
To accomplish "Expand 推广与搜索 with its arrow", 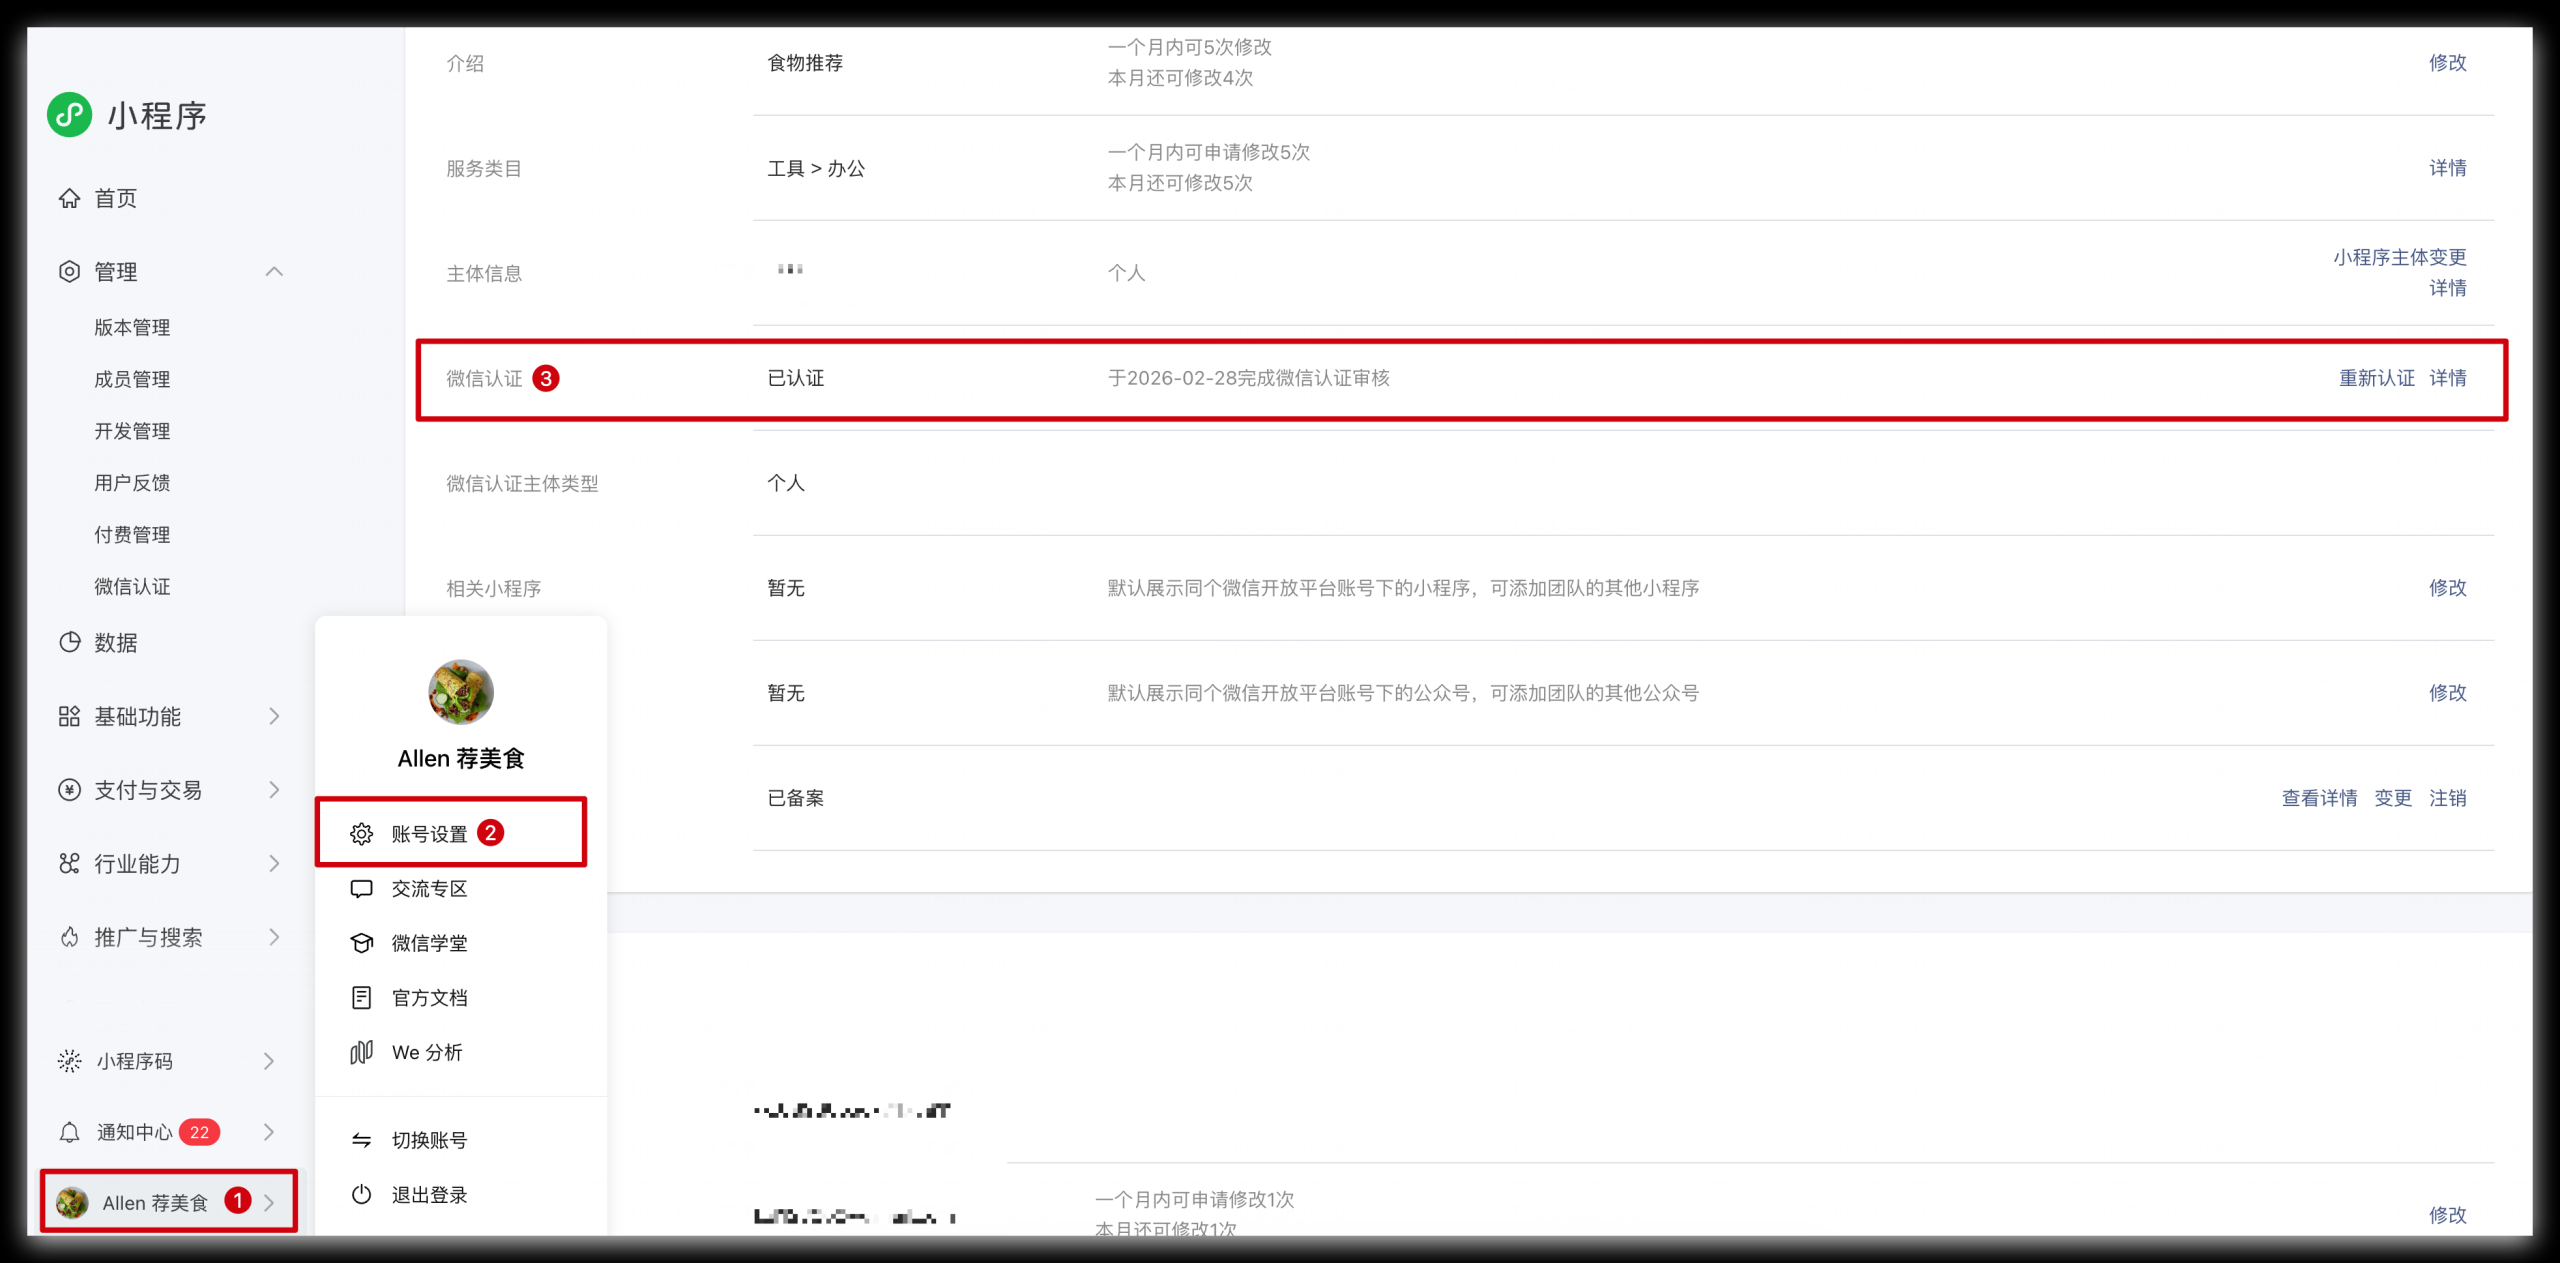I will coord(274,937).
